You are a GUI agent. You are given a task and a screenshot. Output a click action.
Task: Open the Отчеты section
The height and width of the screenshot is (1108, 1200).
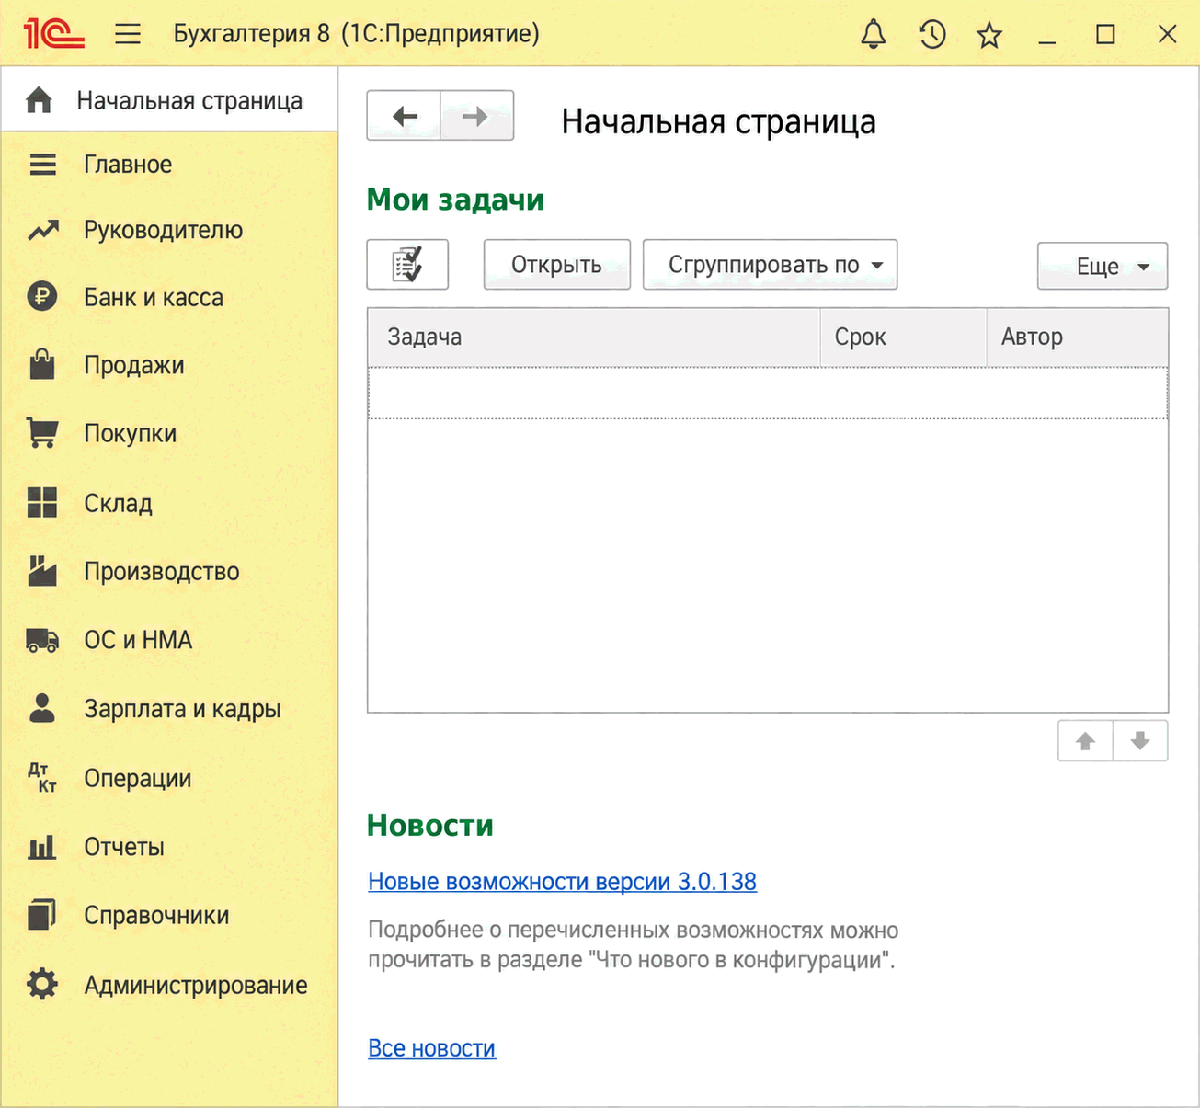click(x=169, y=847)
